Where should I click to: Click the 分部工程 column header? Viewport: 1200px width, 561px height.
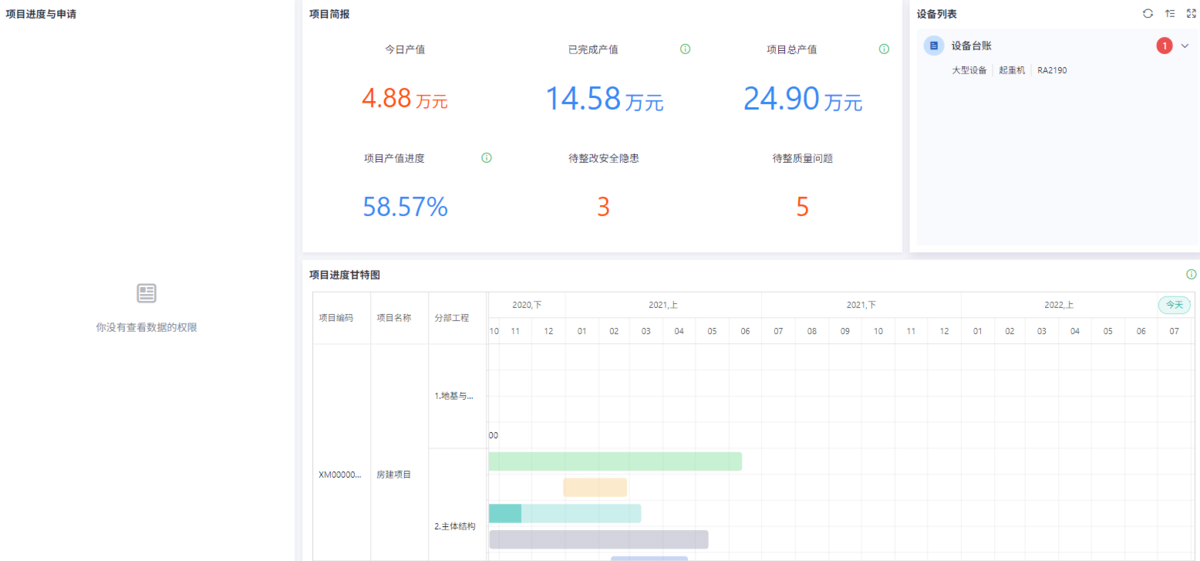point(452,318)
